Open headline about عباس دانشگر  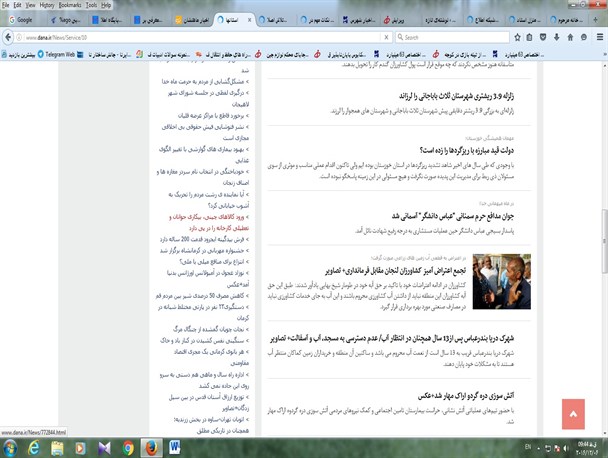click(453, 216)
